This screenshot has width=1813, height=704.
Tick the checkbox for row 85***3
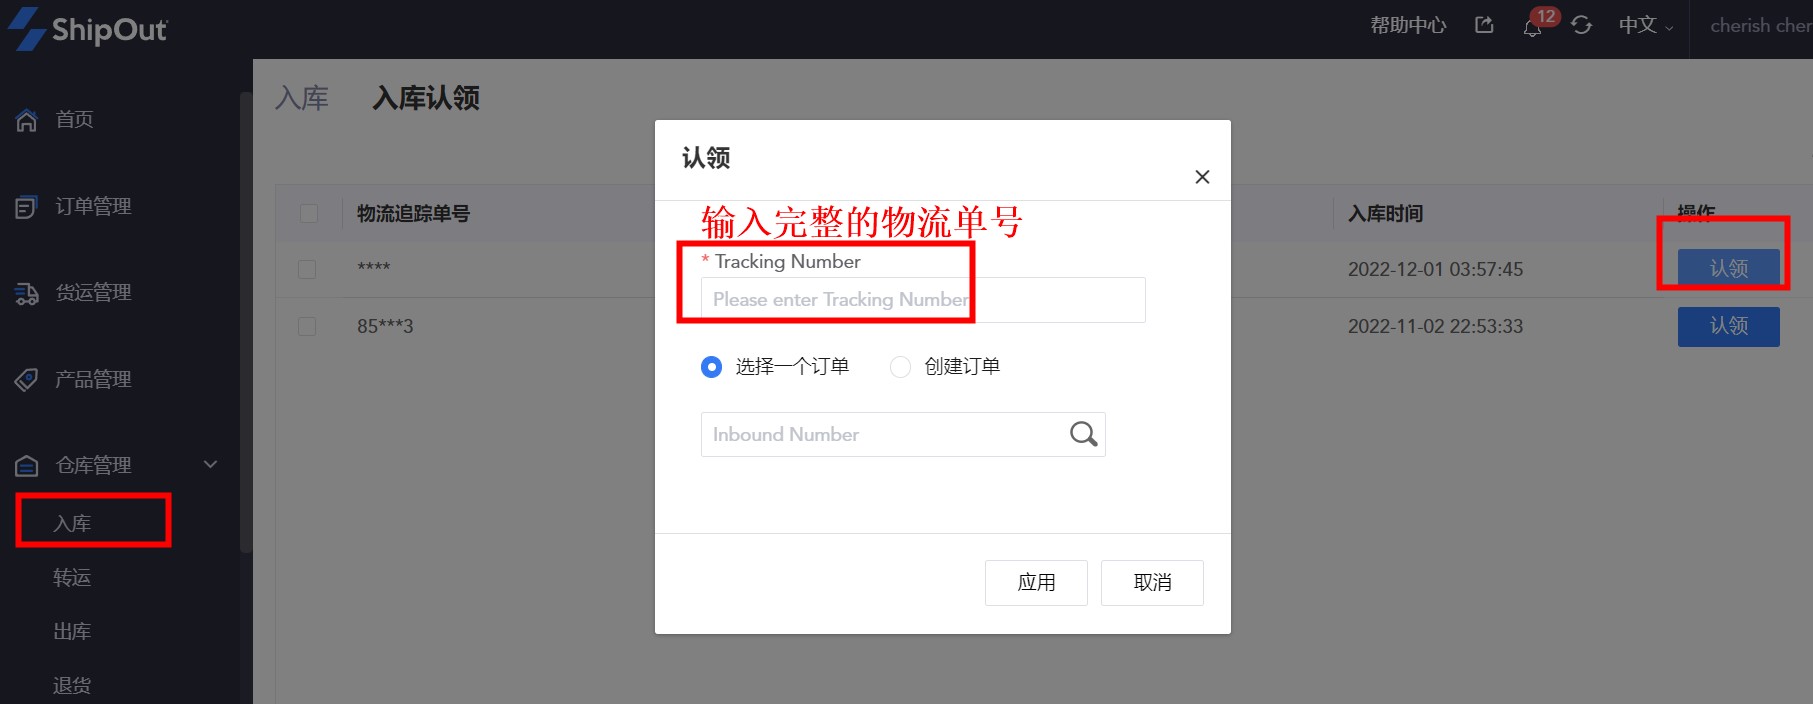click(307, 327)
